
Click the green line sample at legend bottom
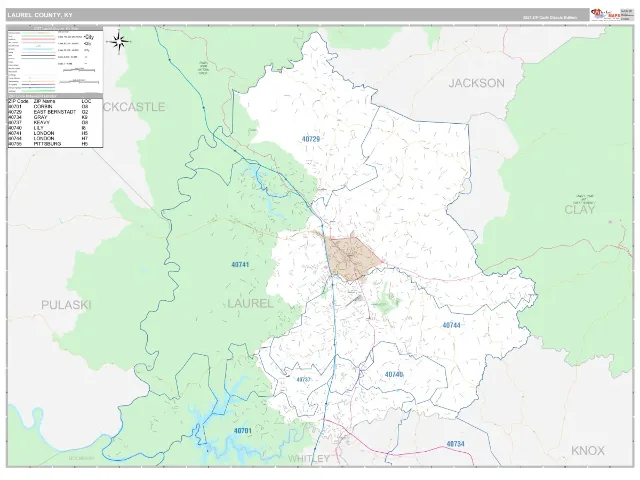point(38,91)
